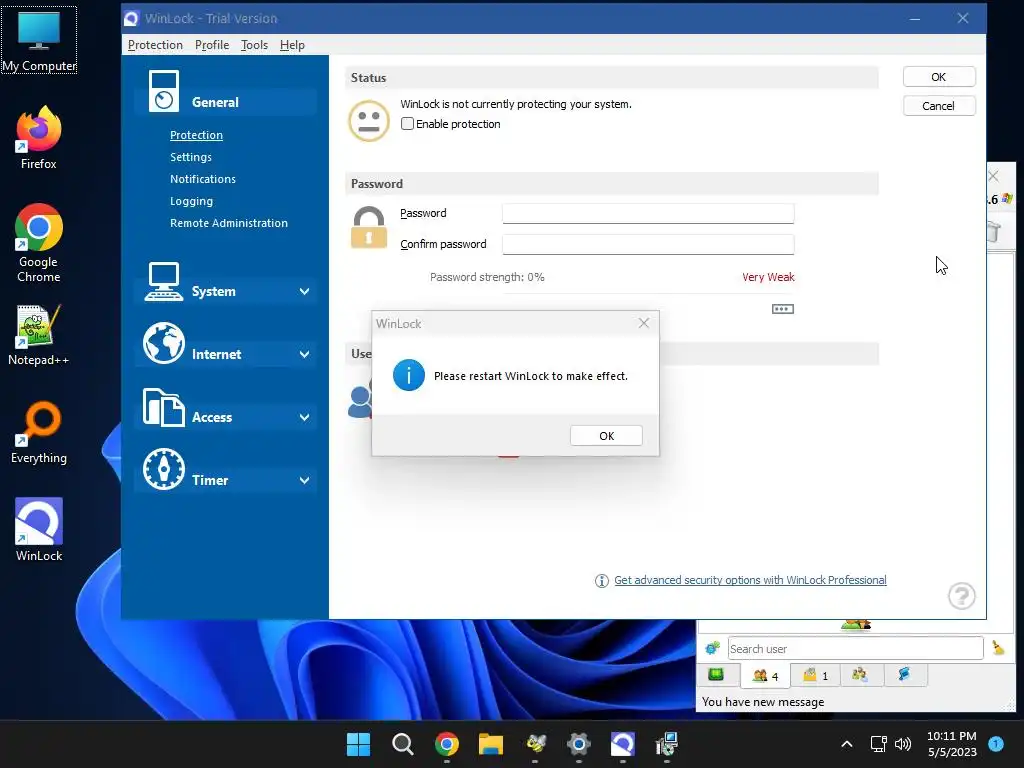This screenshot has height=768, width=1024.
Task: Select the WinLock desktop shortcut
Action: (x=39, y=530)
